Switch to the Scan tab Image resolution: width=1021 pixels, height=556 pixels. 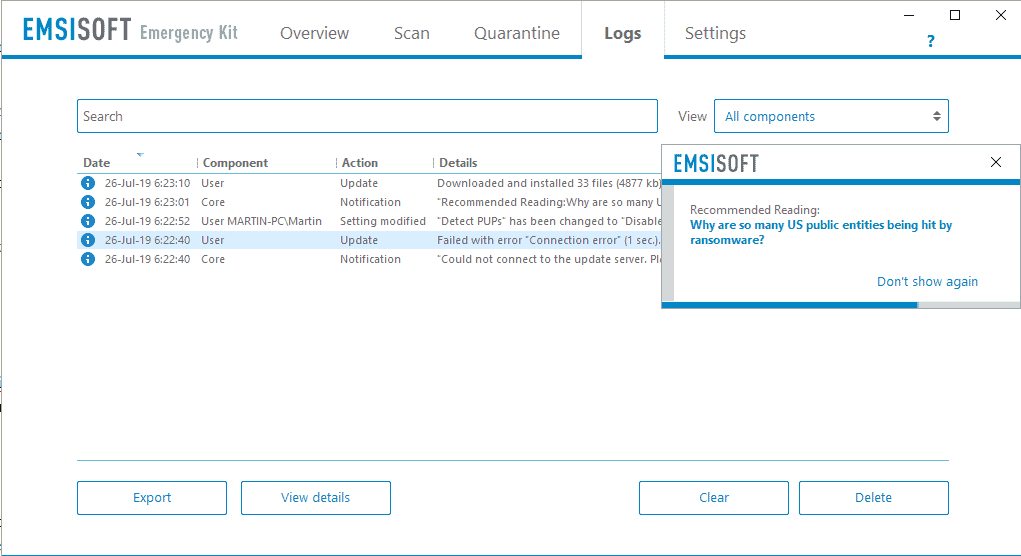tap(412, 33)
